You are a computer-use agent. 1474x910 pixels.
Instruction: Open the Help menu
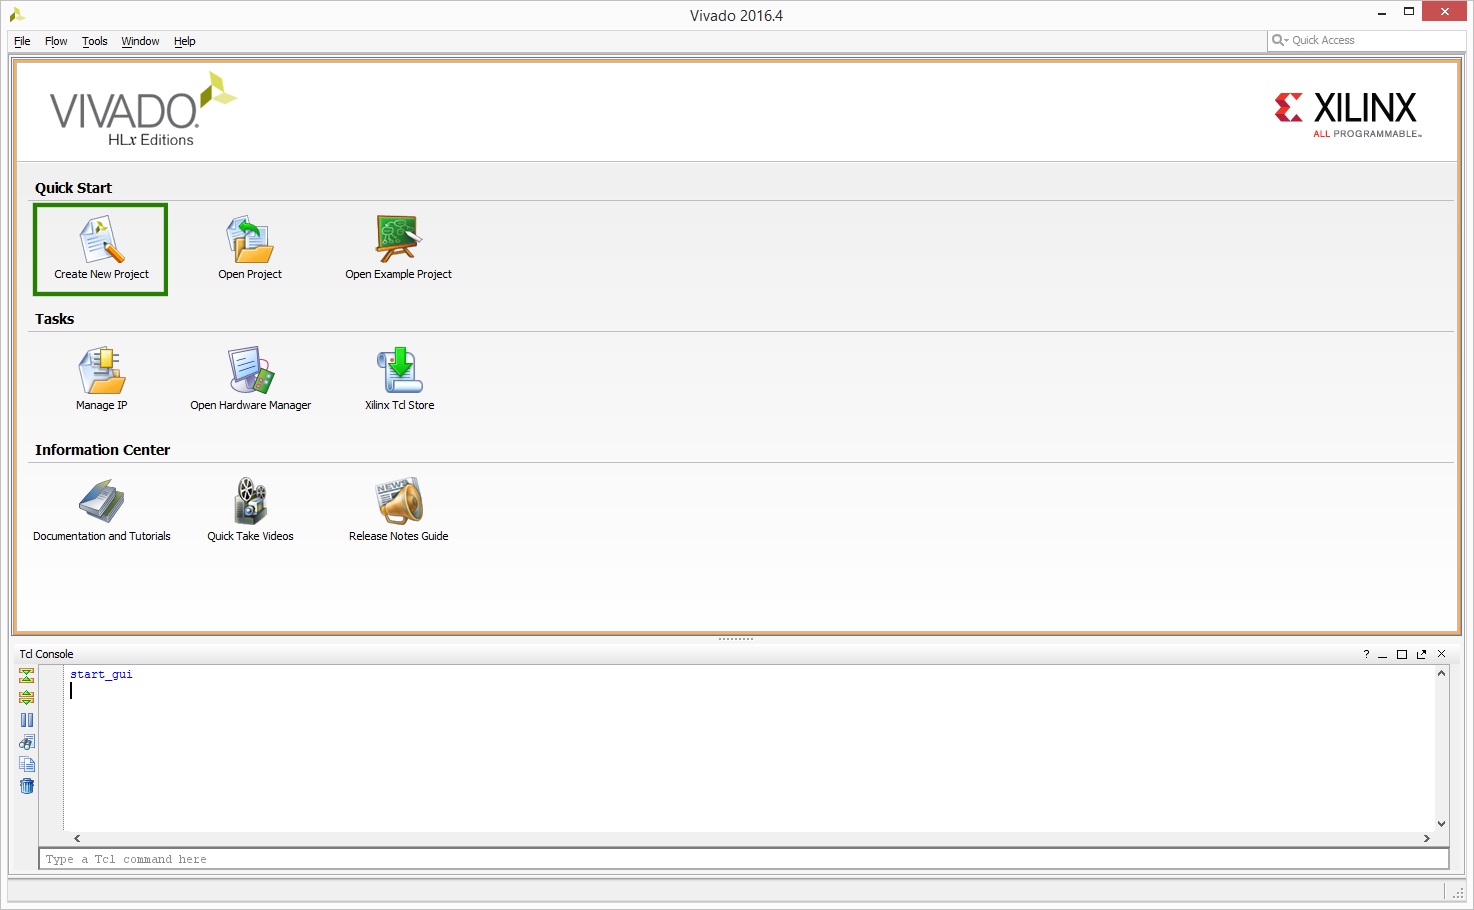coord(185,41)
